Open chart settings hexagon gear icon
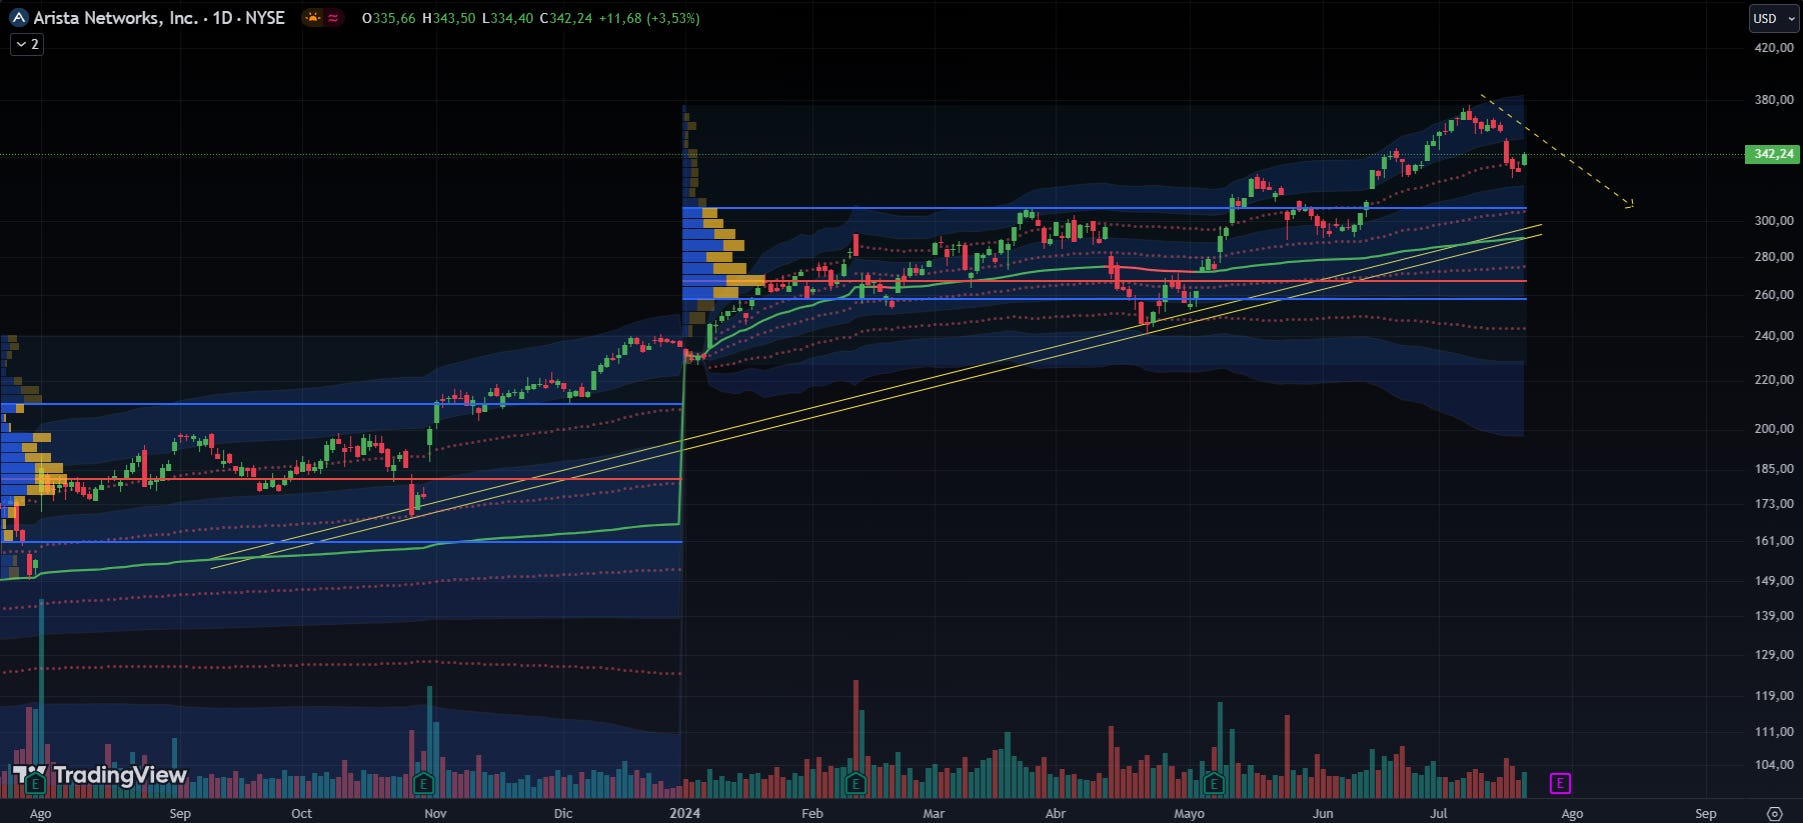Screen dimensions: 1803x823 pyautogui.click(x=1775, y=813)
